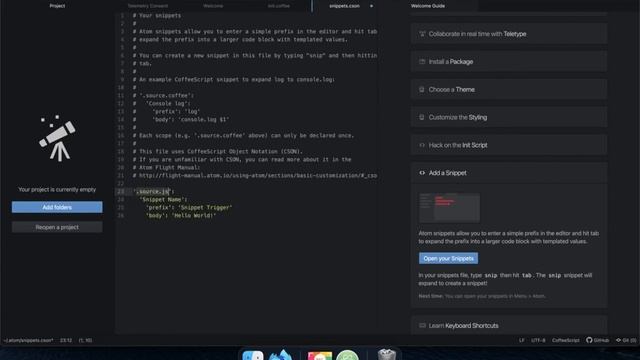Click line number 23 in the gutter
Viewport: 640px width, 360px height.
coord(120,191)
